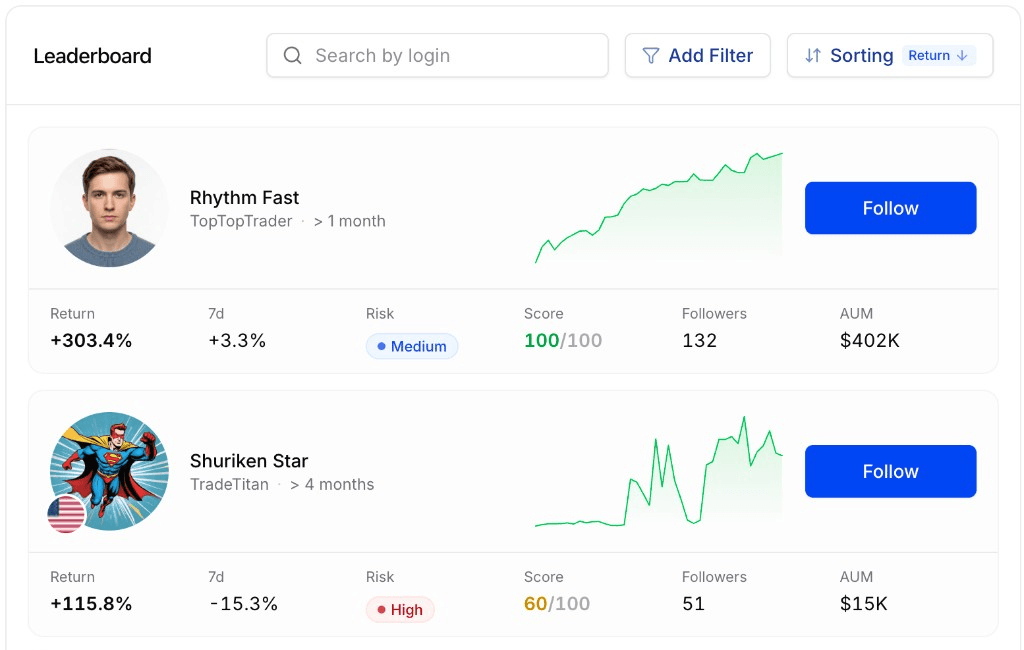Click the Leaderboard heading
The image size is (1024, 650).
click(x=92, y=56)
